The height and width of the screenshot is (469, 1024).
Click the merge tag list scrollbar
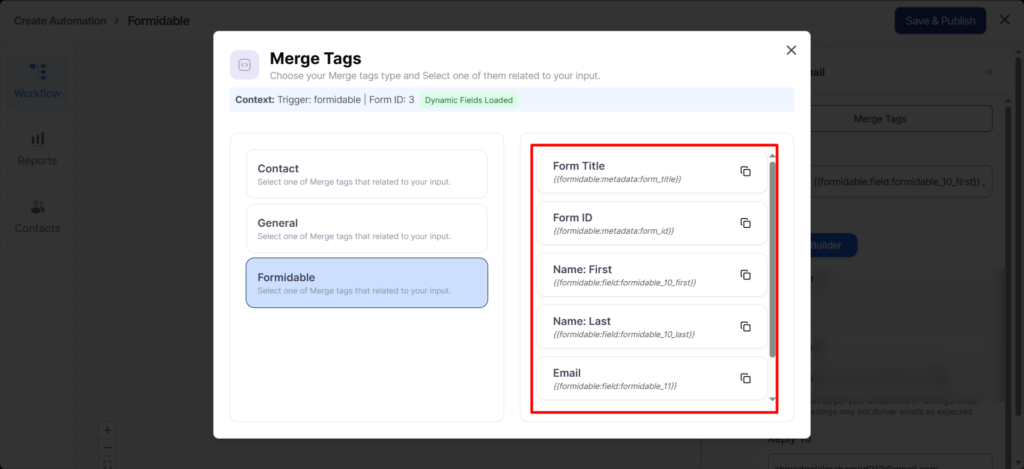tap(772, 258)
